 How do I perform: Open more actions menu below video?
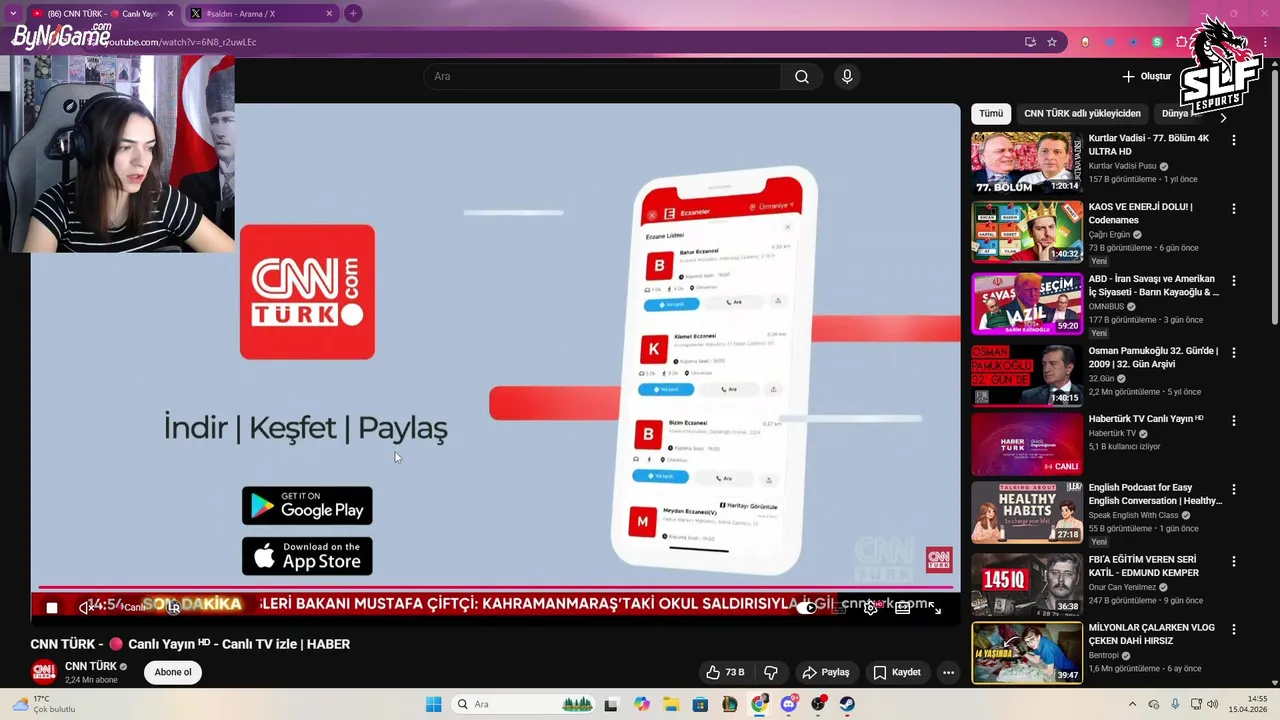pos(948,672)
